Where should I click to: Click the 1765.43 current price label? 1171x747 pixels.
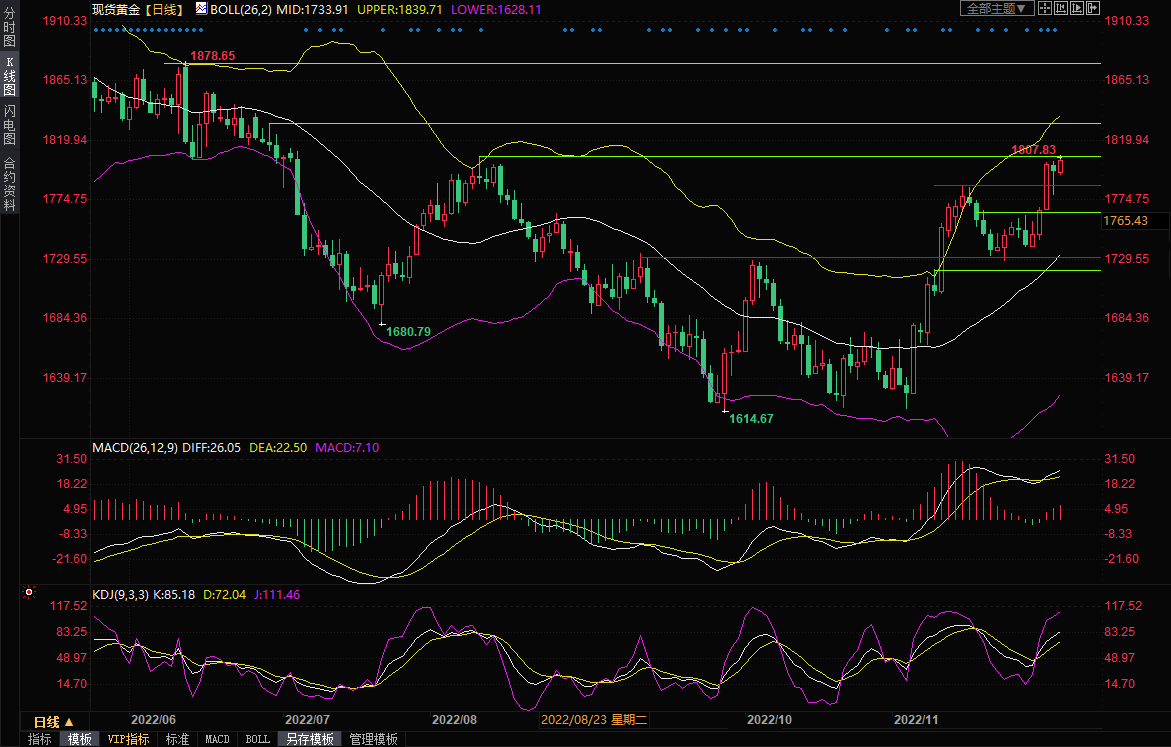click(1125, 220)
